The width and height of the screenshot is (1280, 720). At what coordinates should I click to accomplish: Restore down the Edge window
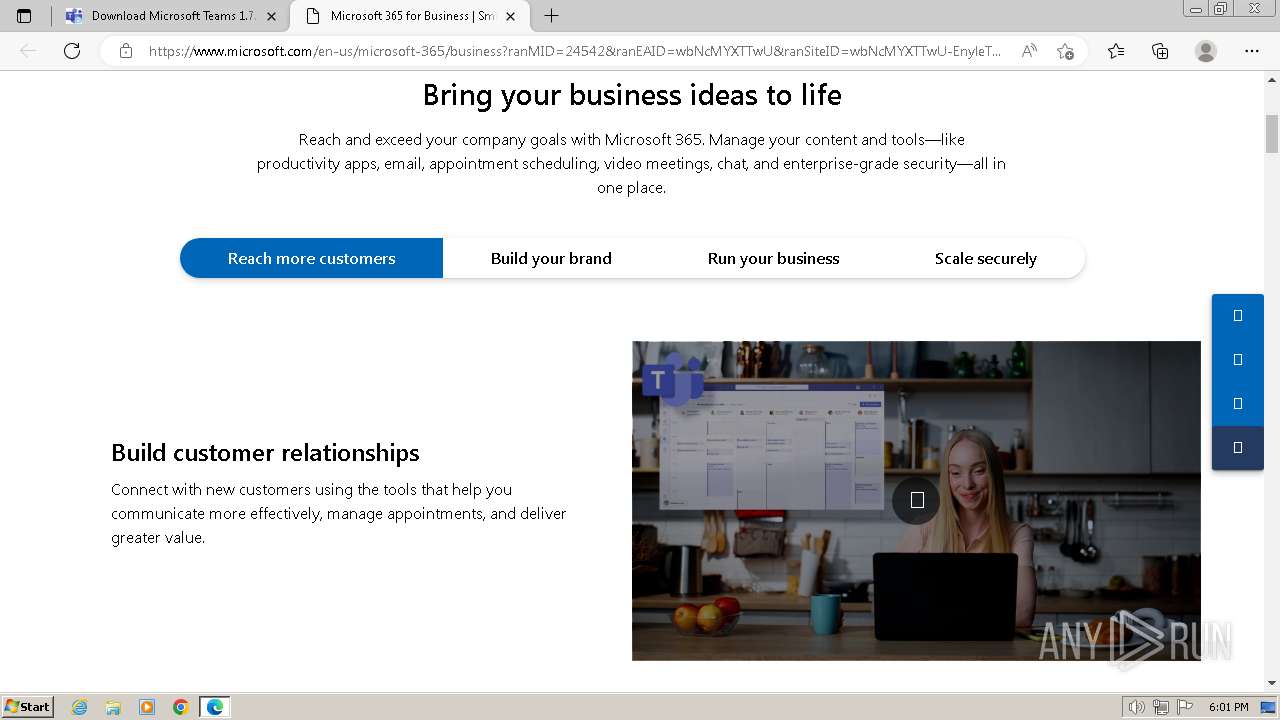pos(1221,9)
